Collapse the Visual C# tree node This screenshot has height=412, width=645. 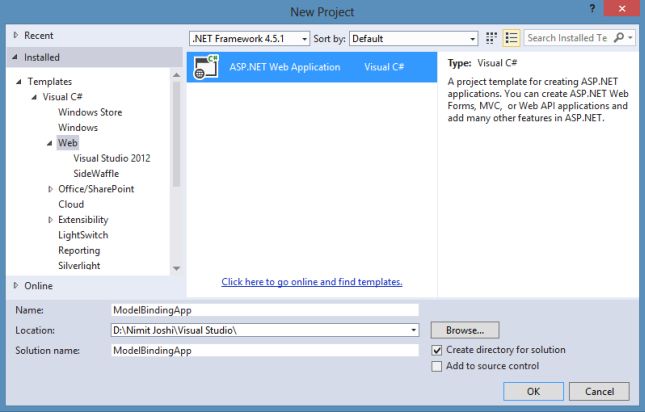click(35, 97)
